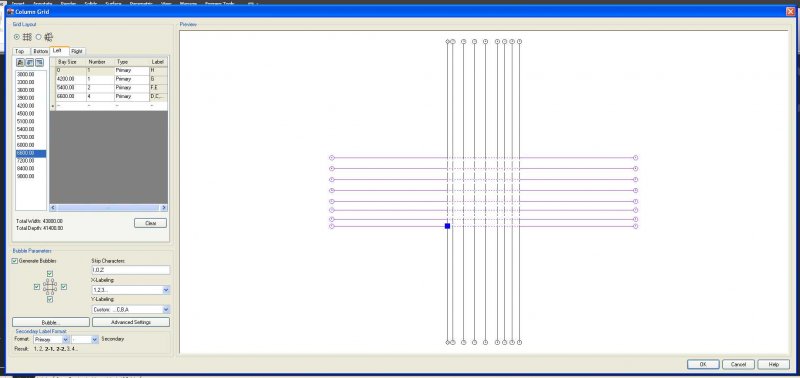Click the first bay size list tool icon

20,62
